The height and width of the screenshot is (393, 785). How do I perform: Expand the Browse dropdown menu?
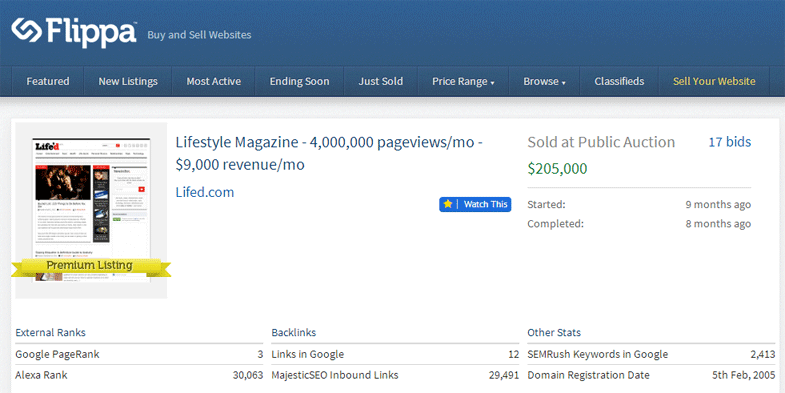[544, 81]
